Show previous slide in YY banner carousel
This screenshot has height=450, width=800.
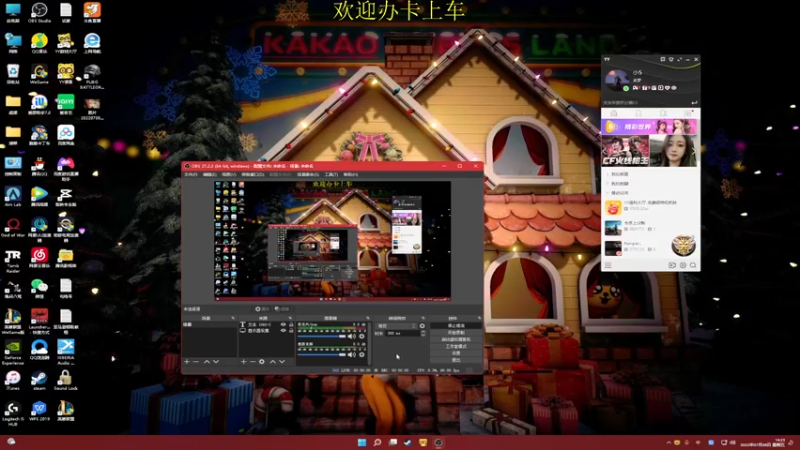[x=605, y=151]
